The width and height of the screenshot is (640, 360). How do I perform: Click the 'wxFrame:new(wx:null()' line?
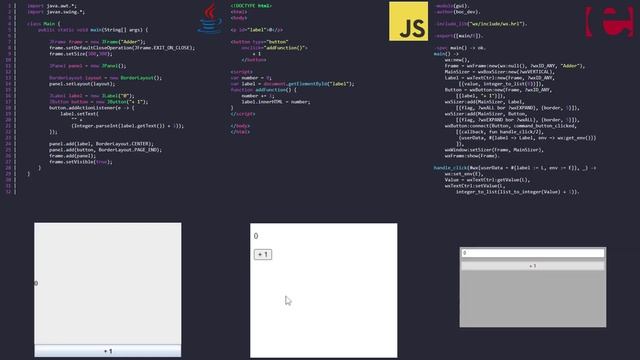click(x=515, y=66)
